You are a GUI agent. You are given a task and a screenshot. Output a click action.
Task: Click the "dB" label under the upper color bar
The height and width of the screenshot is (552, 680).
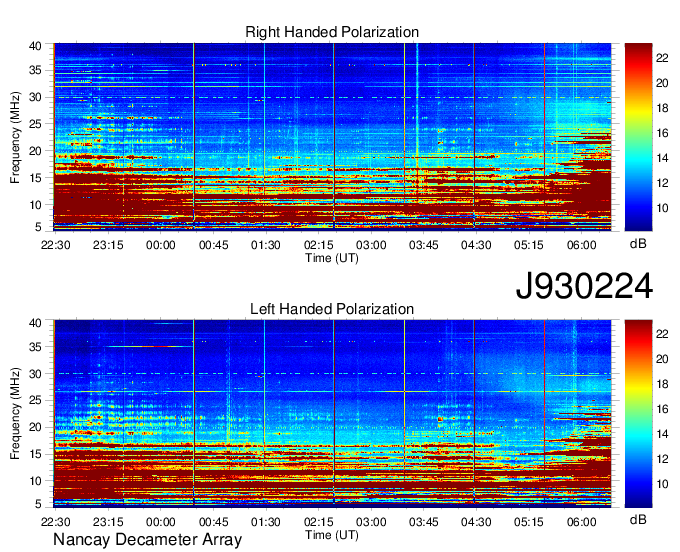(x=638, y=244)
